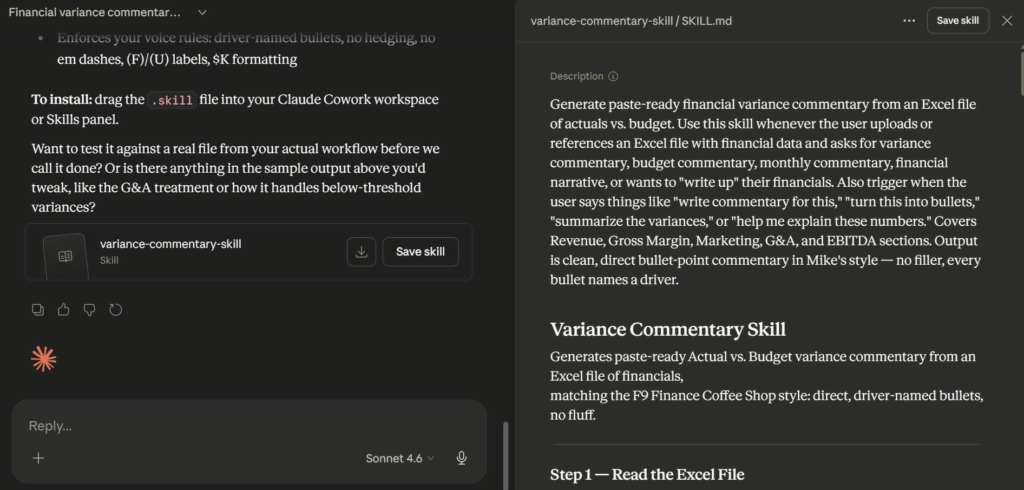Viewport: 1024px width, 490px height.
Task: Click the variance-commentary-skill card title
Action: coord(170,244)
